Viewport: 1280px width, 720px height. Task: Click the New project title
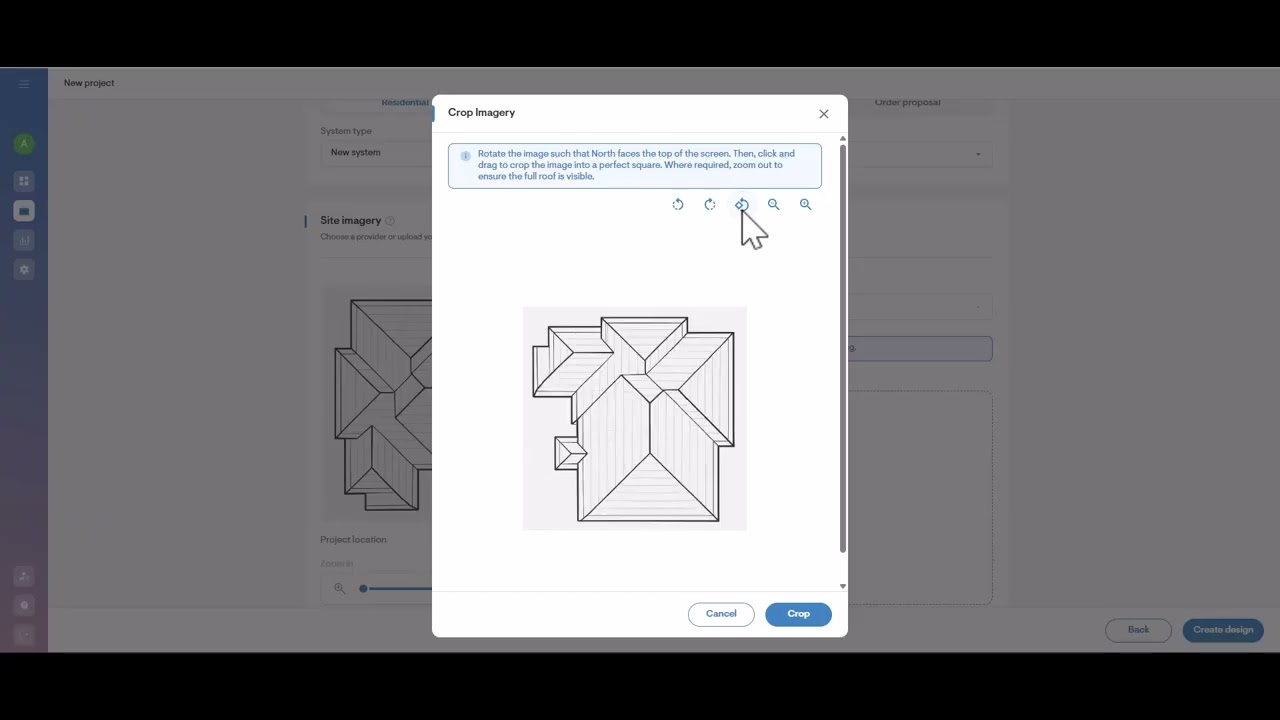click(x=89, y=83)
